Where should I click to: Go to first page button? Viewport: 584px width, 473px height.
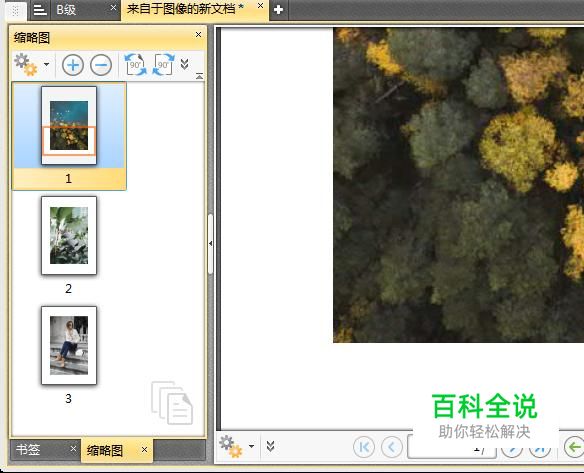[364, 447]
